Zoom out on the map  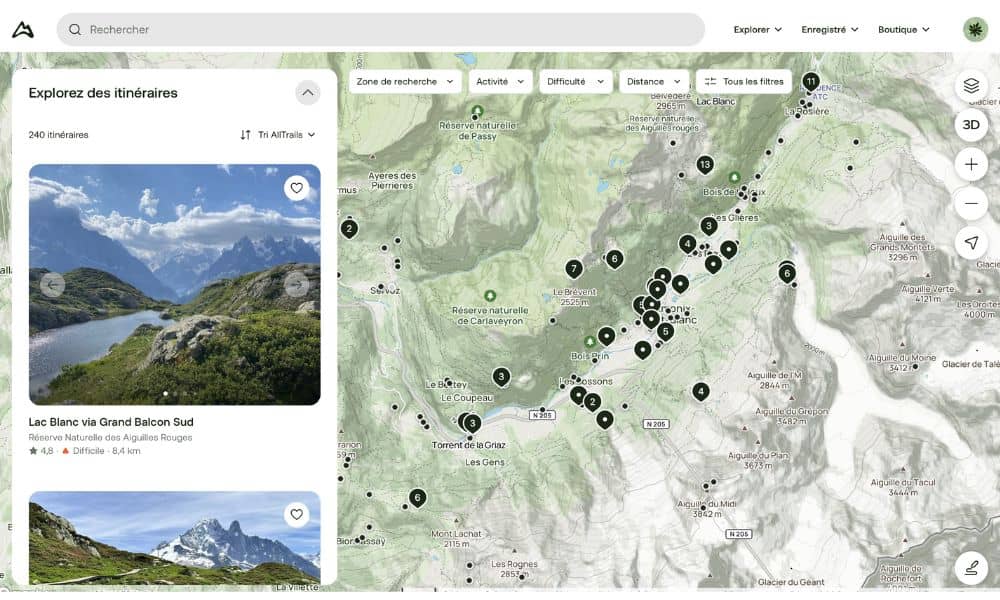(x=970, y=203)
